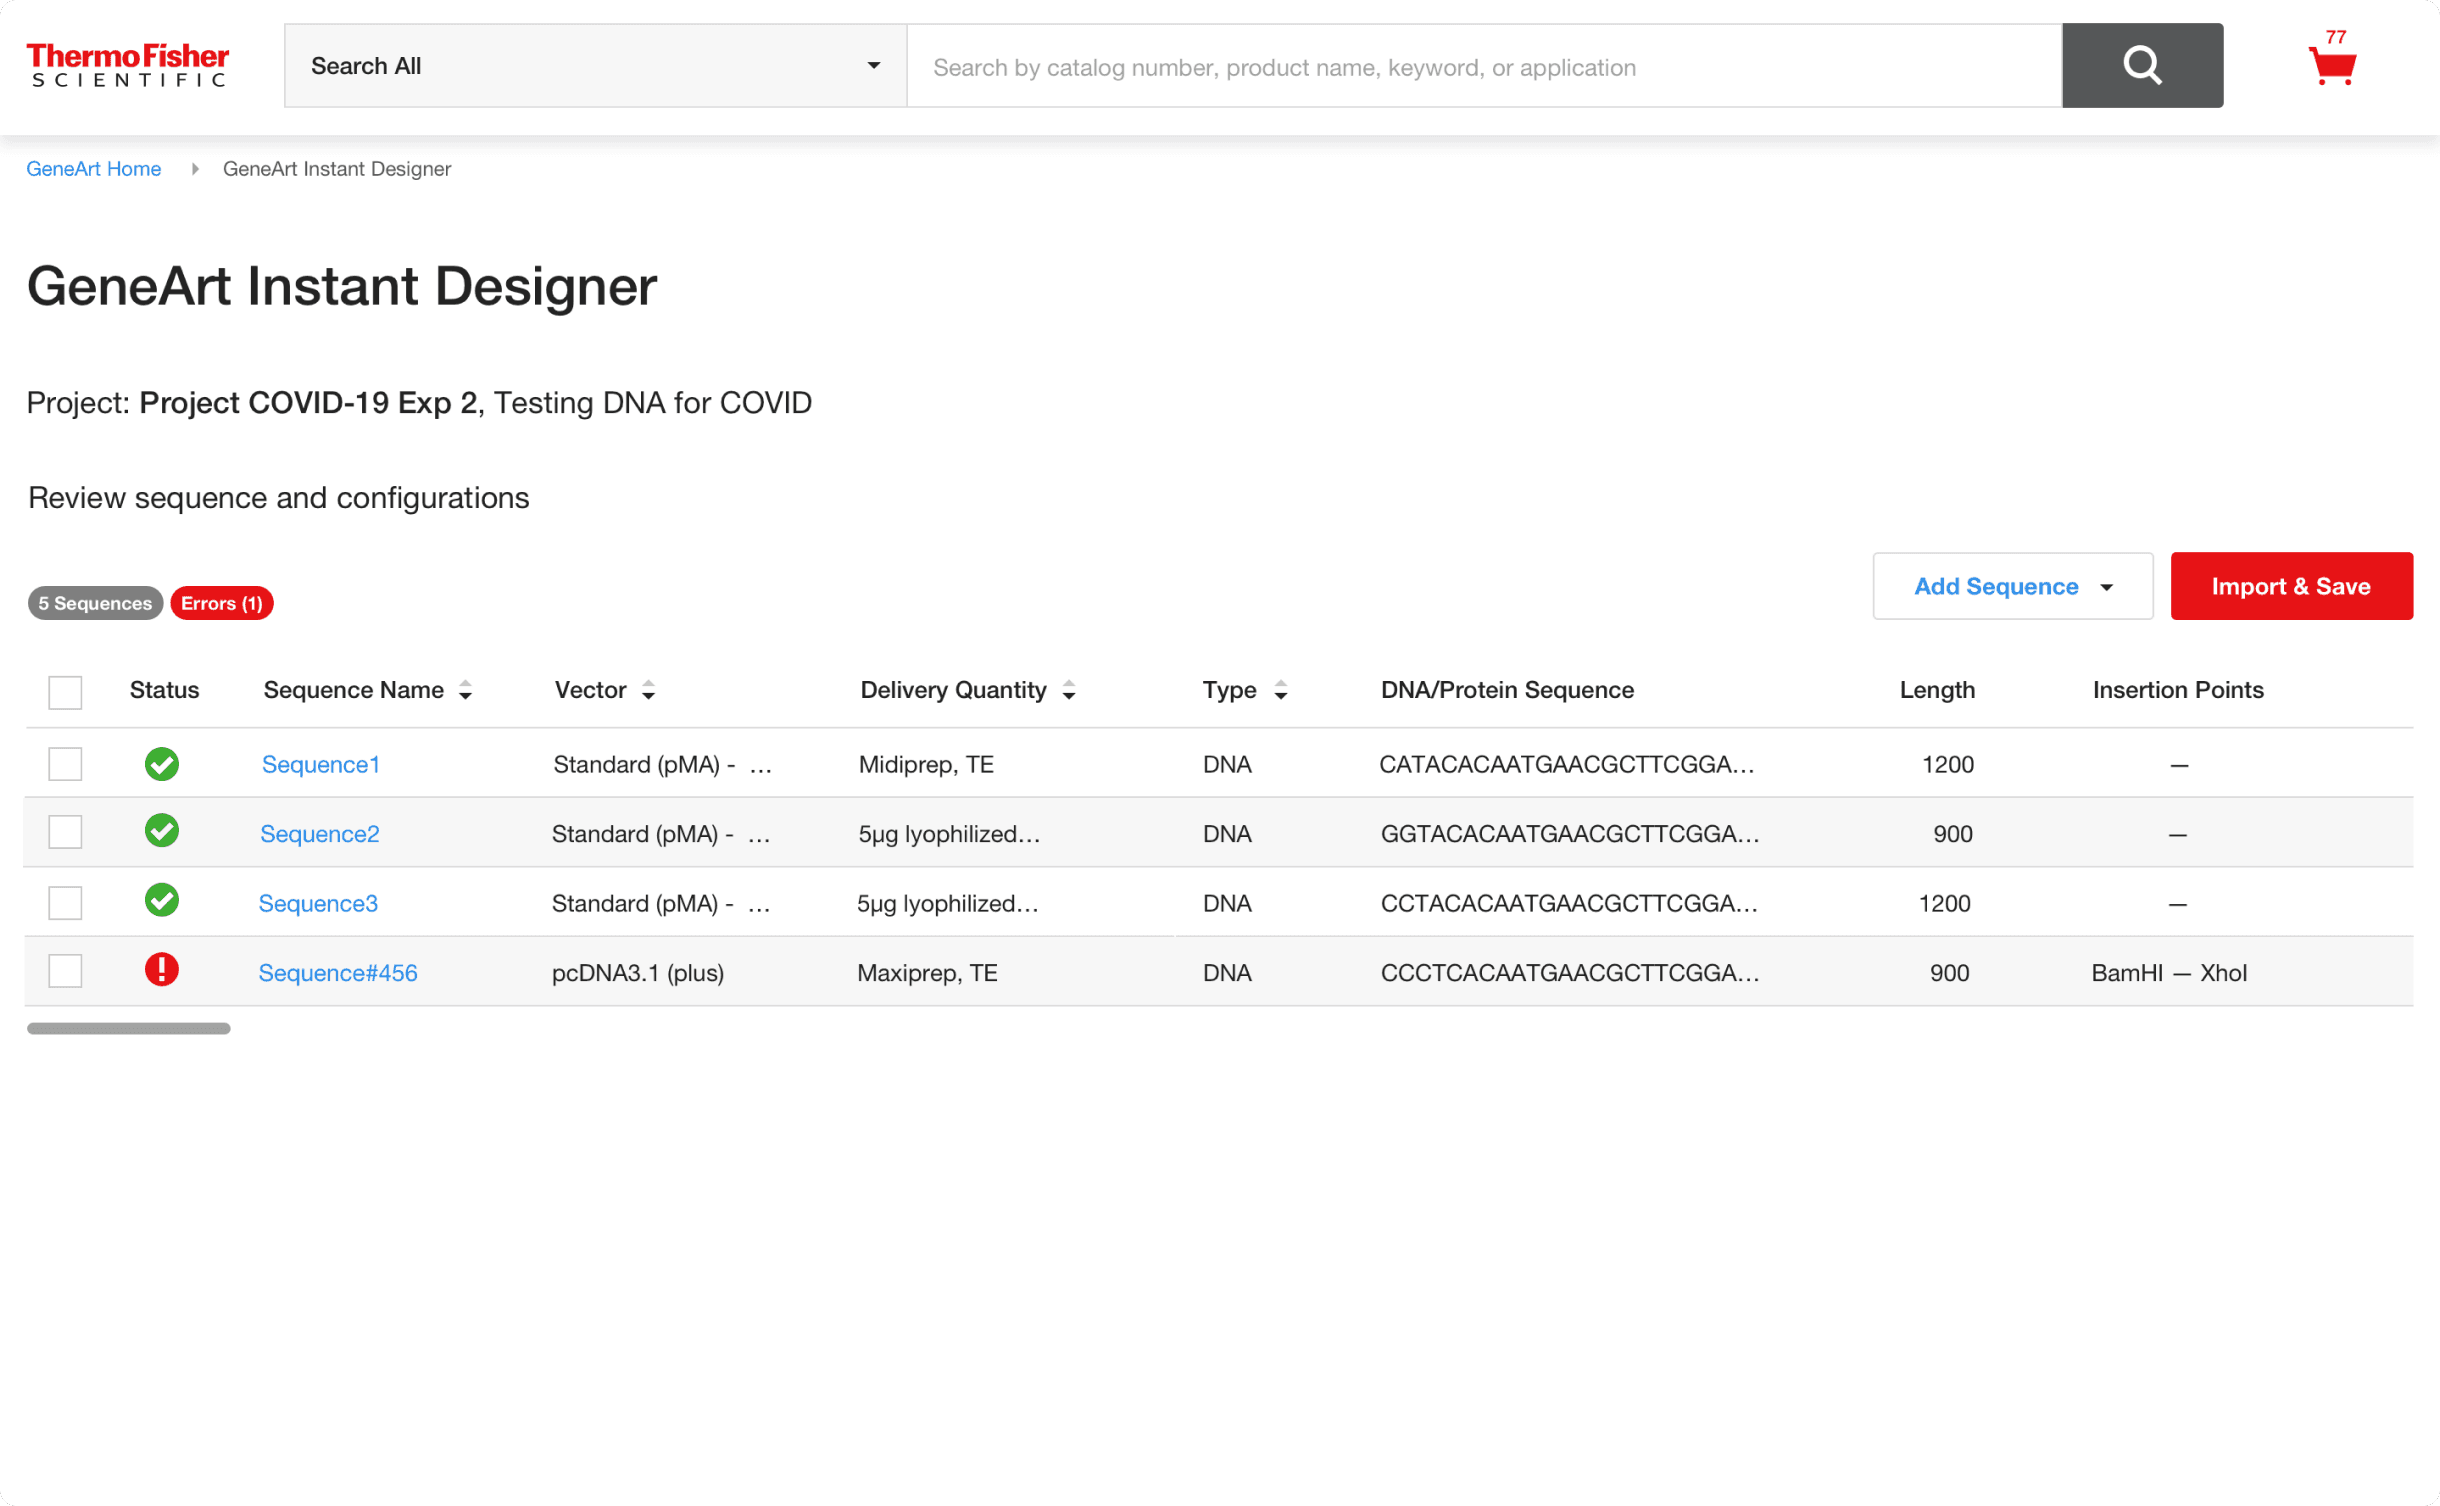Click the 'pcDNA3.1 (plus)' vector cell

click(x=638, y=973)
